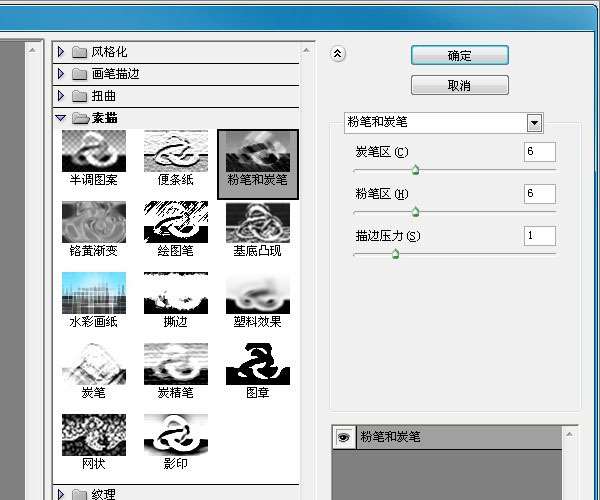
Task: Select the 粉笔和炭笔 filter thumbnail
Action: (x=258, y=151)
